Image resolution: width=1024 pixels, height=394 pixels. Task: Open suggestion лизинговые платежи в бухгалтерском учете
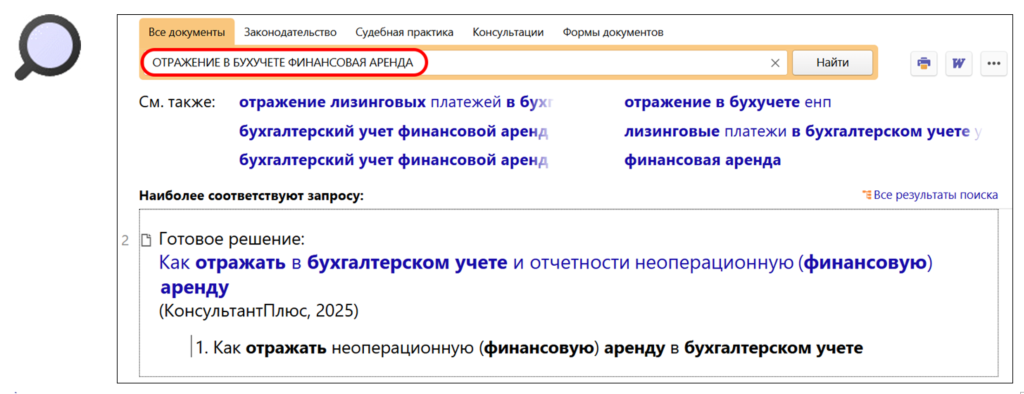point(803,131)
